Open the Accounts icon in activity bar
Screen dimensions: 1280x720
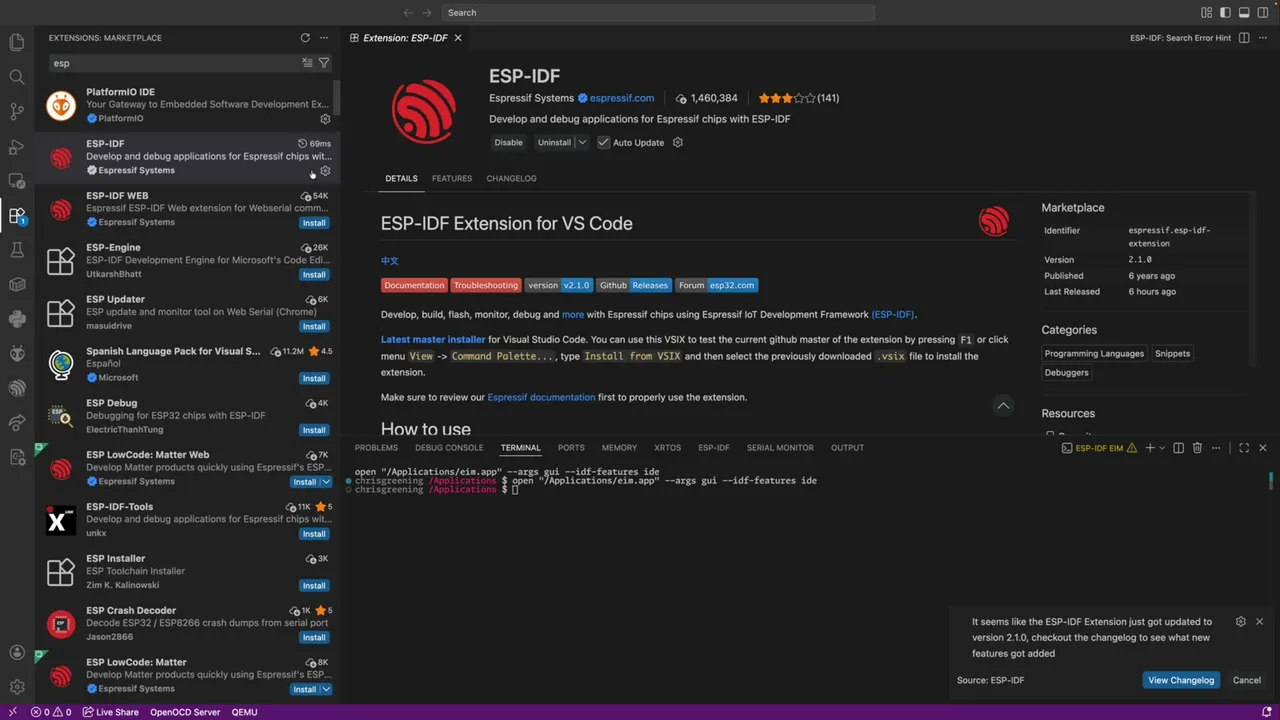coord(17,652)
